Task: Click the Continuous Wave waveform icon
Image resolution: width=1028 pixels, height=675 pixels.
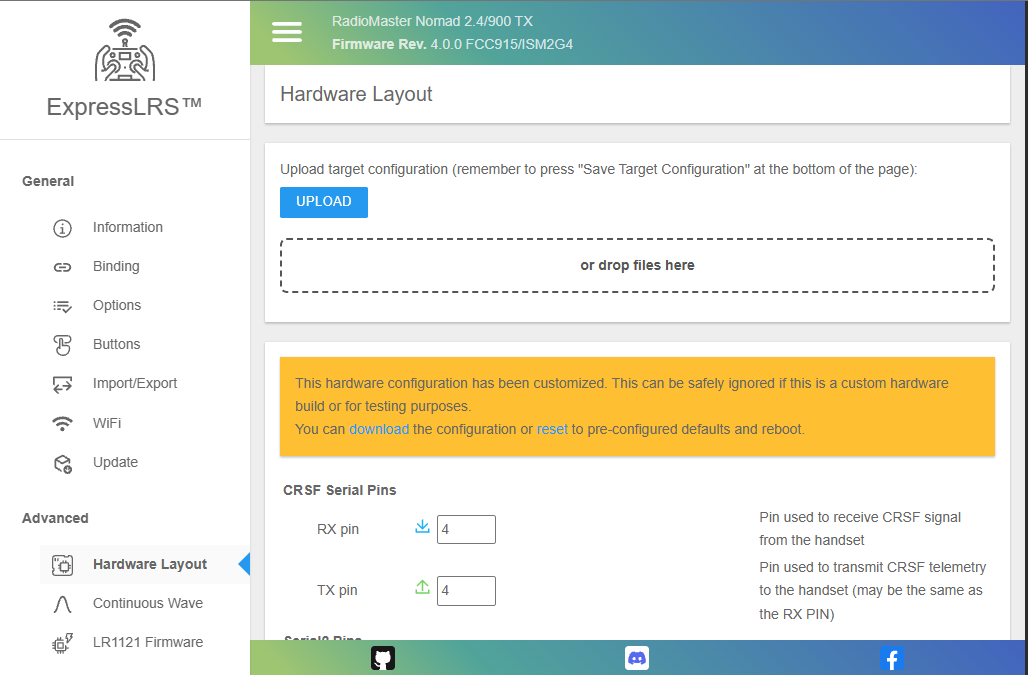Action: click(62, 603)
